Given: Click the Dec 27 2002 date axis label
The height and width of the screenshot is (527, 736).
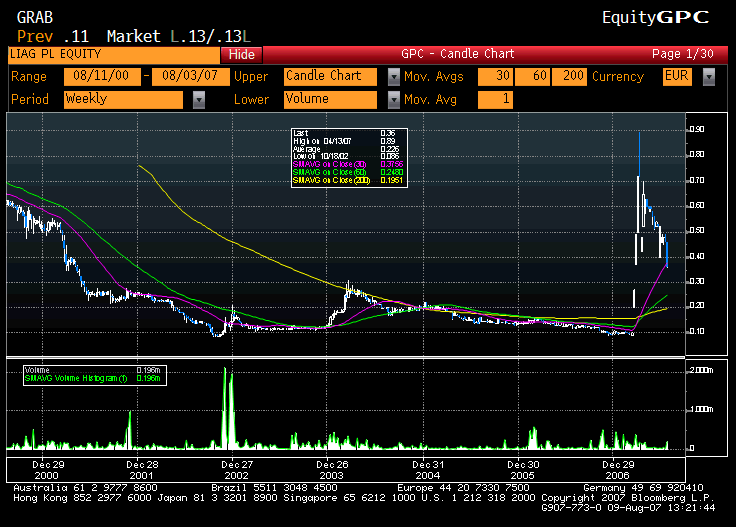Looking at the screenshot, I should click(x=237, y=470).
